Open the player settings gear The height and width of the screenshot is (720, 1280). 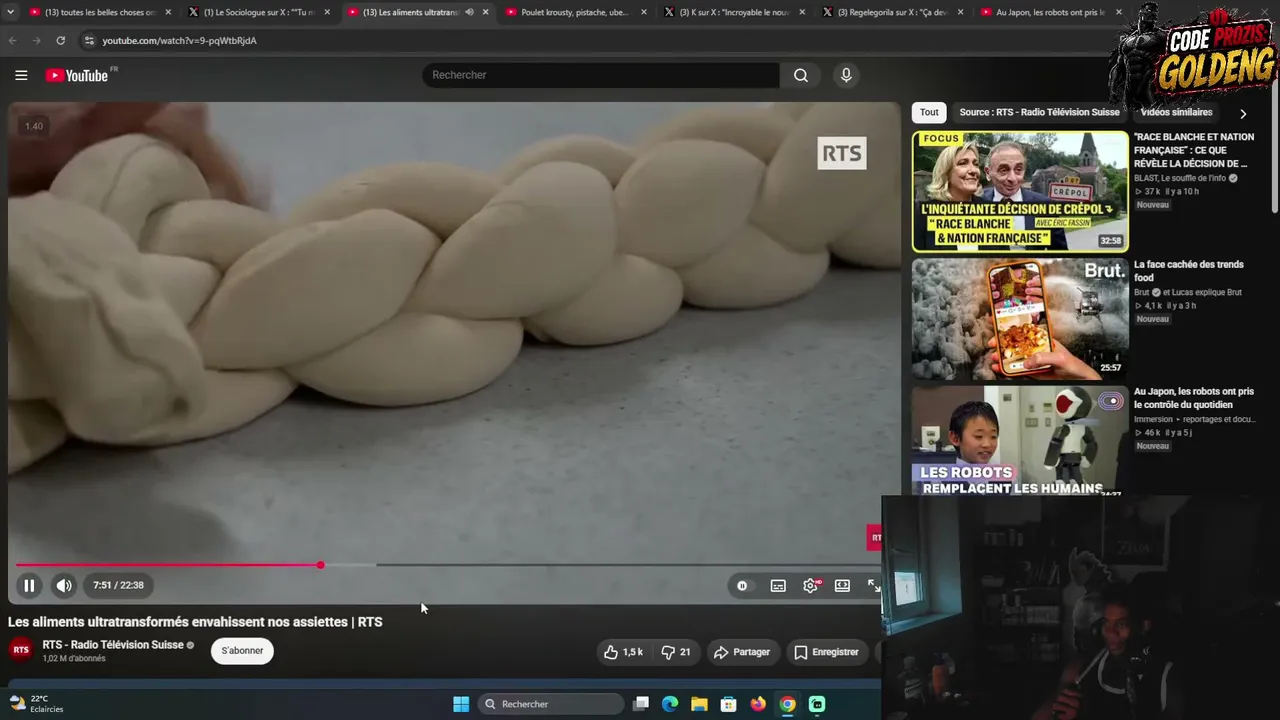[x=811, y=585]
